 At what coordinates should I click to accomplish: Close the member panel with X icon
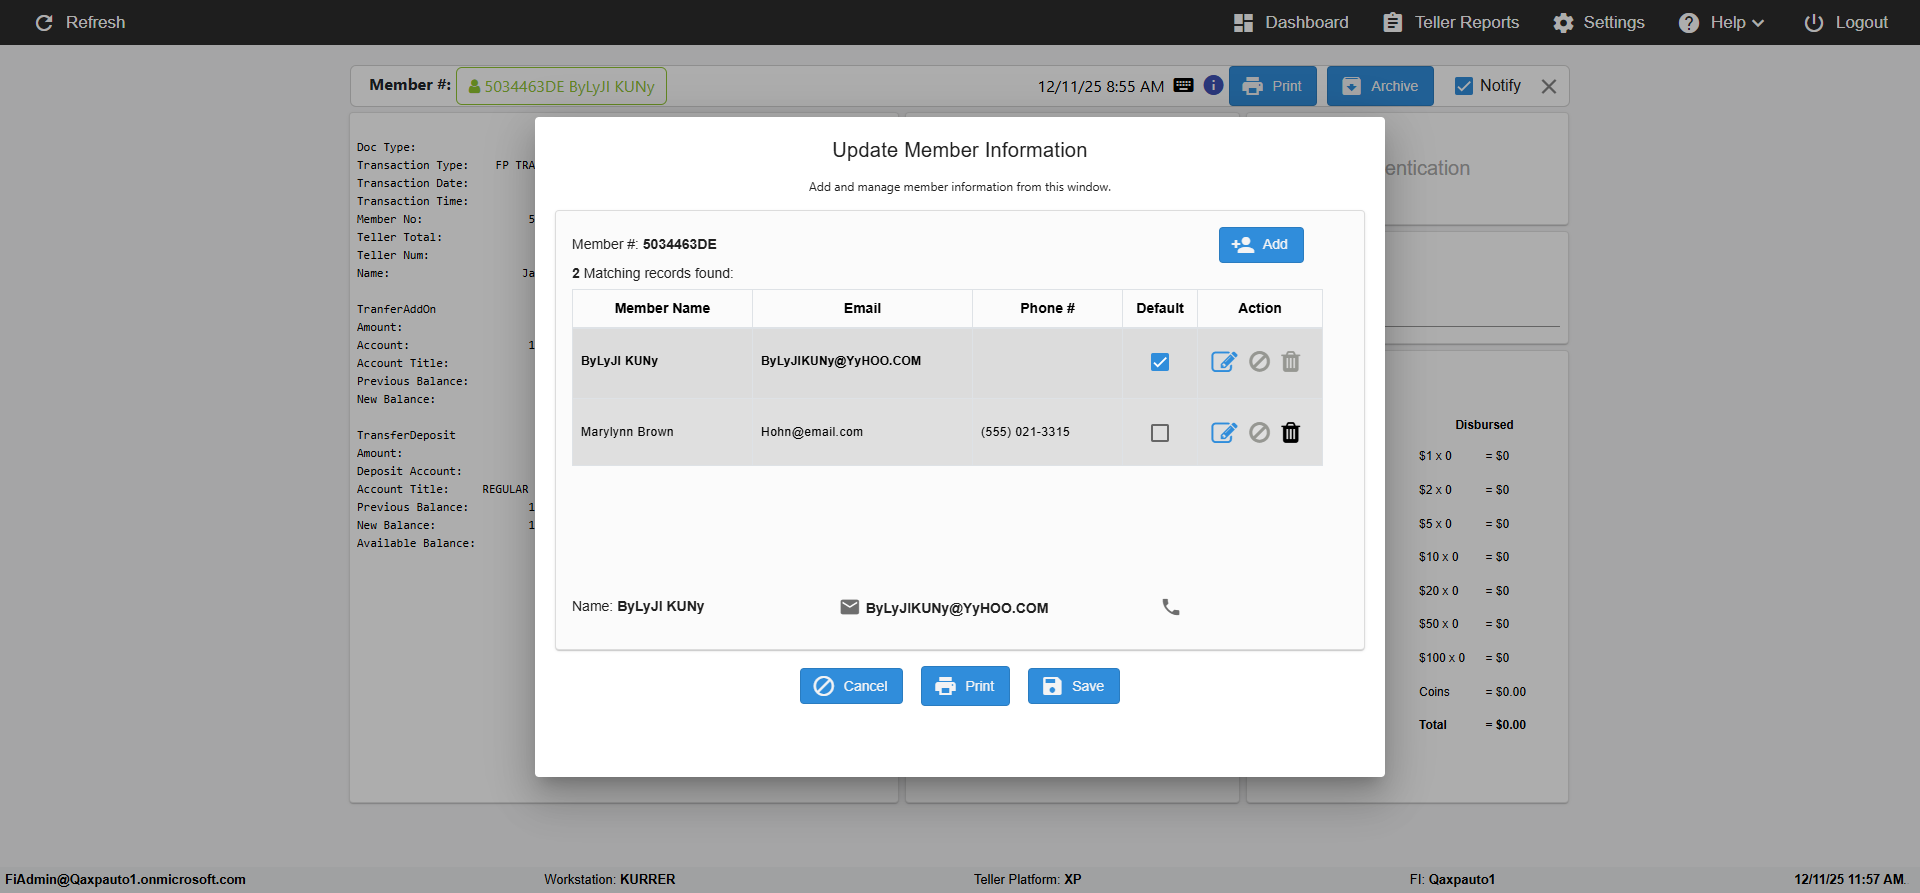1549,87
